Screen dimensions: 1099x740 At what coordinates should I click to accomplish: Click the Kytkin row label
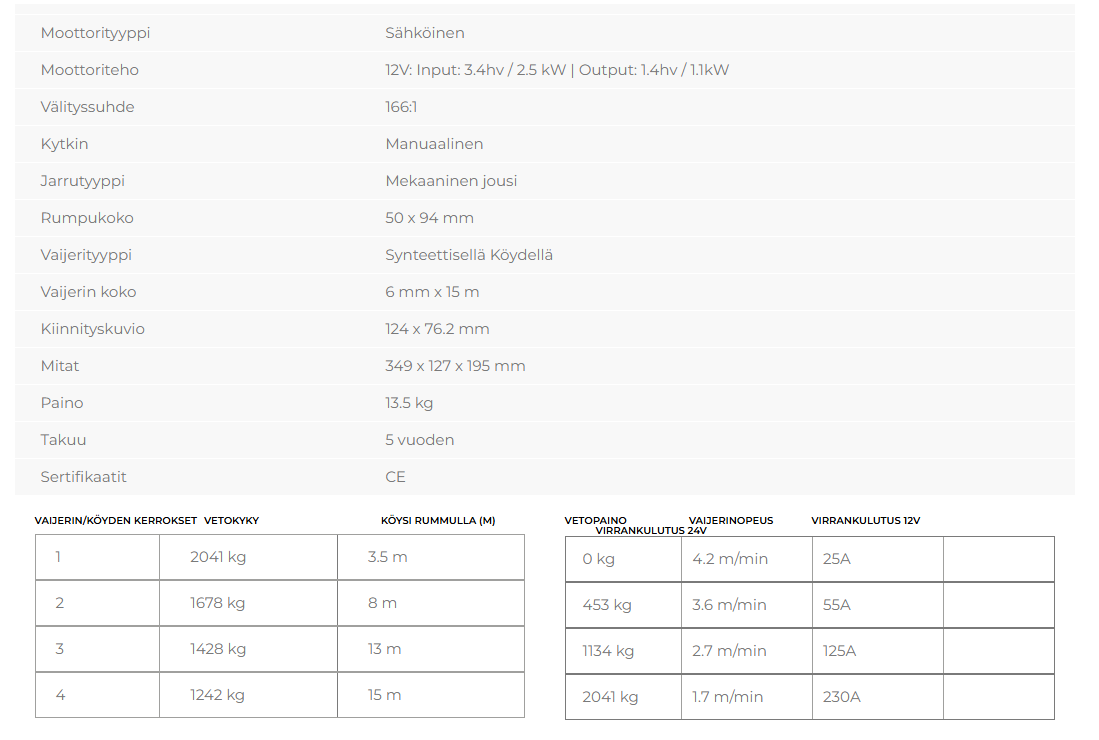pyautogui.click(x=64, y=144)
